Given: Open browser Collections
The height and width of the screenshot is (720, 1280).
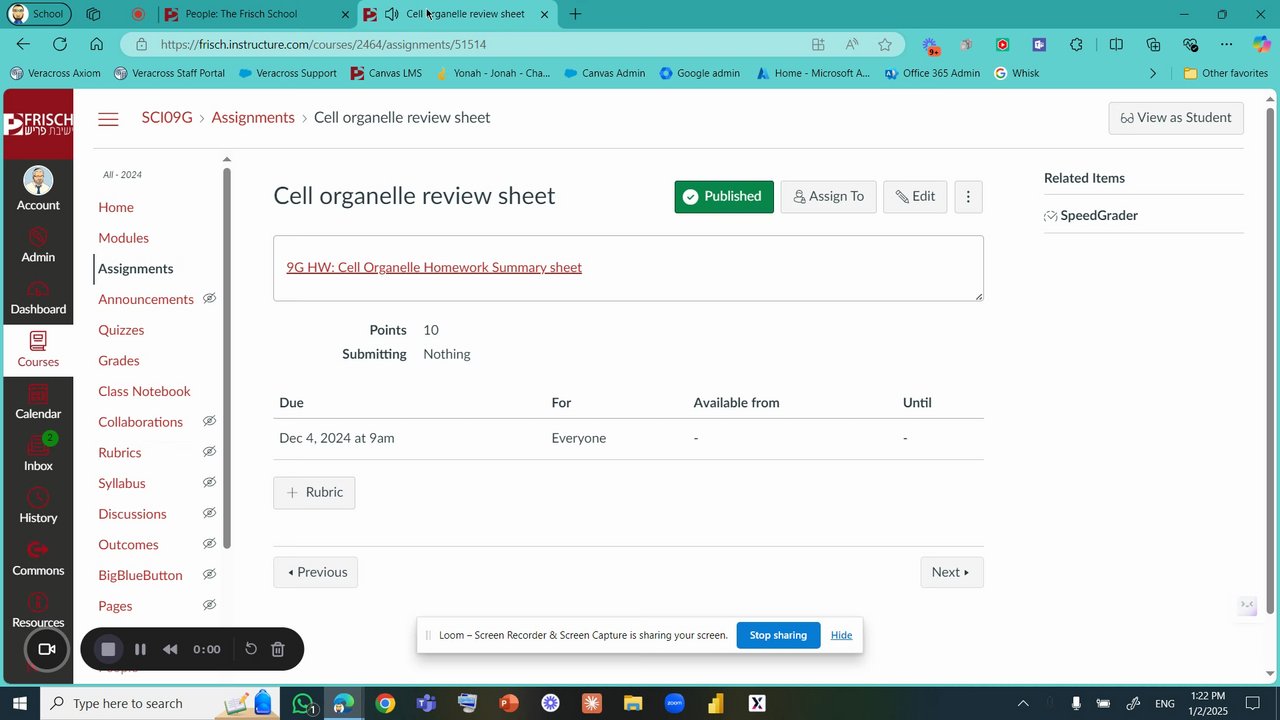Looking at the screenshot, I should click(1153, 44).
